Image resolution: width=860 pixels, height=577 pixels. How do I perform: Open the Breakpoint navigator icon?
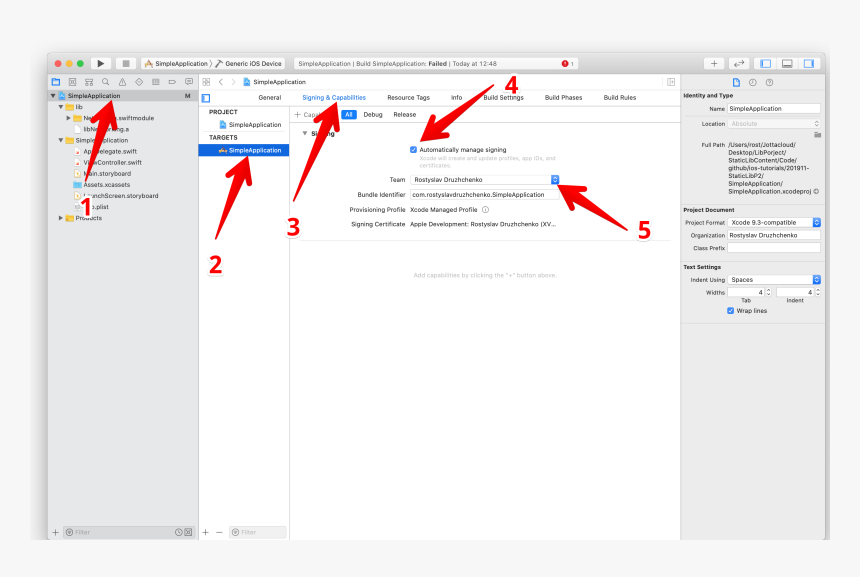172,82
